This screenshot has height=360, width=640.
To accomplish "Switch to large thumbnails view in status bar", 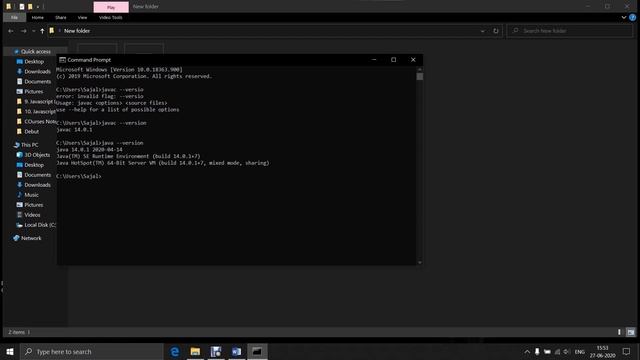I will pyautogui.click(x=631, y=332).
